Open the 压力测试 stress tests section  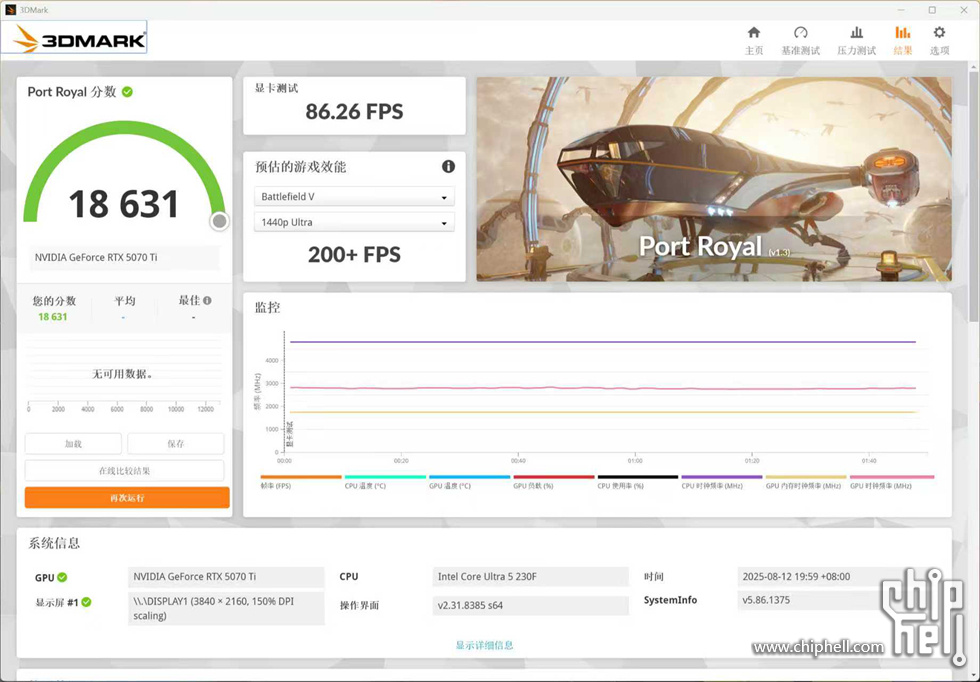click(856, 41)
